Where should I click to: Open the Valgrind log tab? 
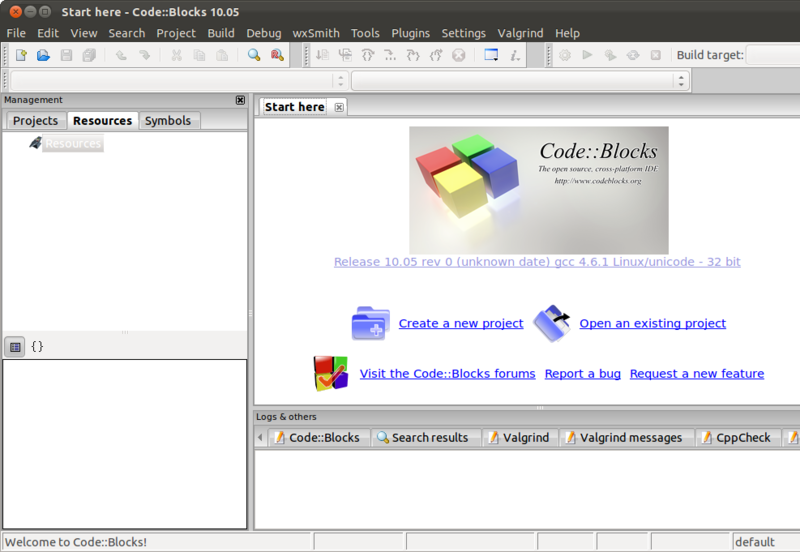519,438
